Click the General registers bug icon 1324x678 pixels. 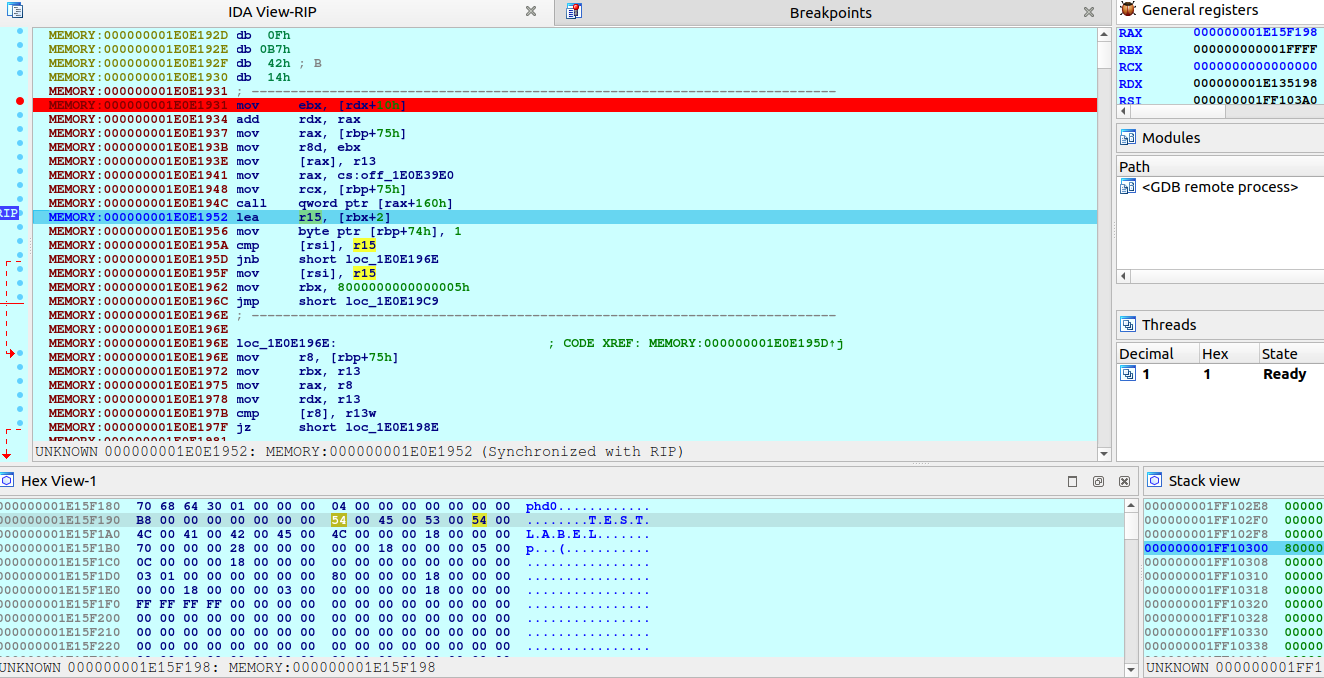click(1128, 10)
